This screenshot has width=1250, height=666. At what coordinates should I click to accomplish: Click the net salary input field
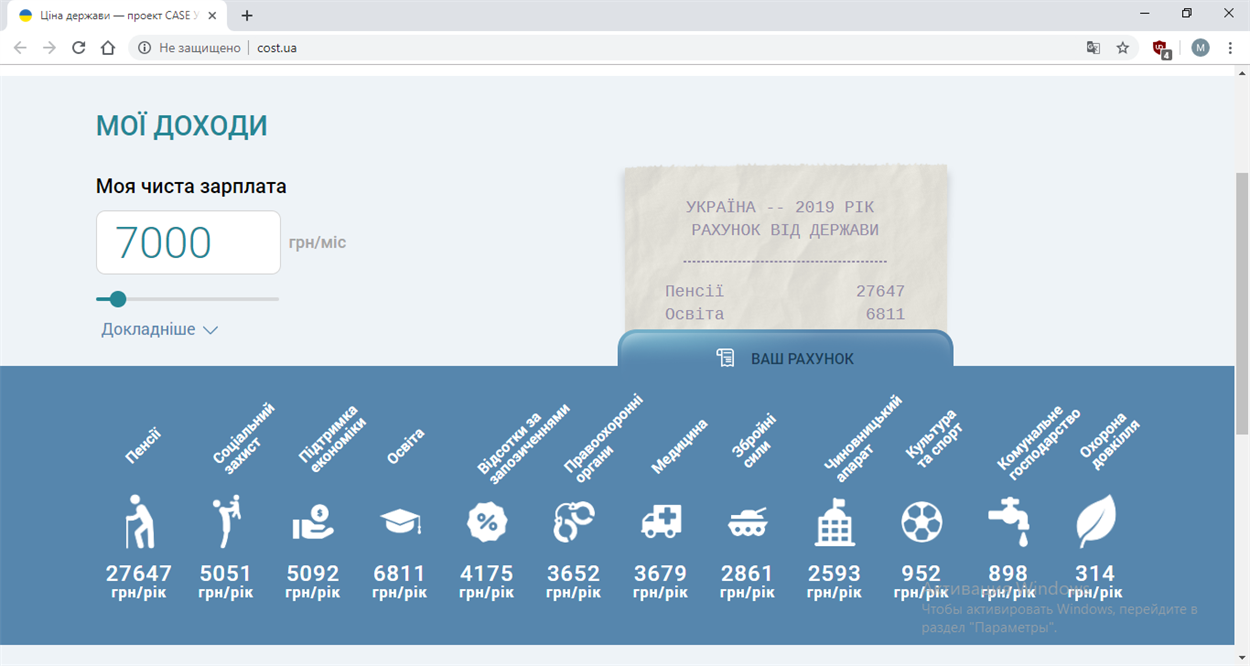tap(188, 243)
